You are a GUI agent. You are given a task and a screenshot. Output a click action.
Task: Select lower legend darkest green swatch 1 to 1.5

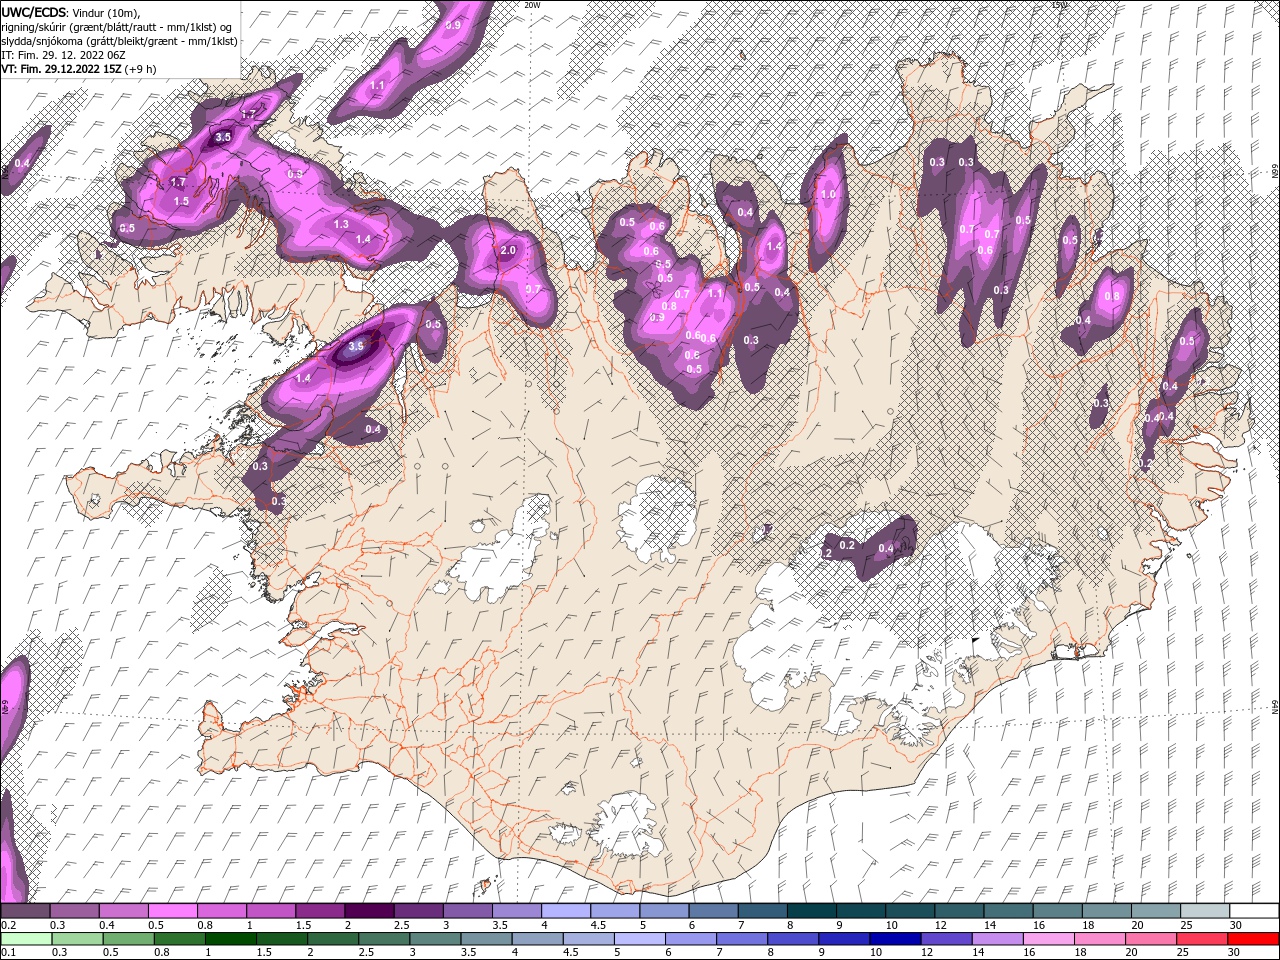231,939
